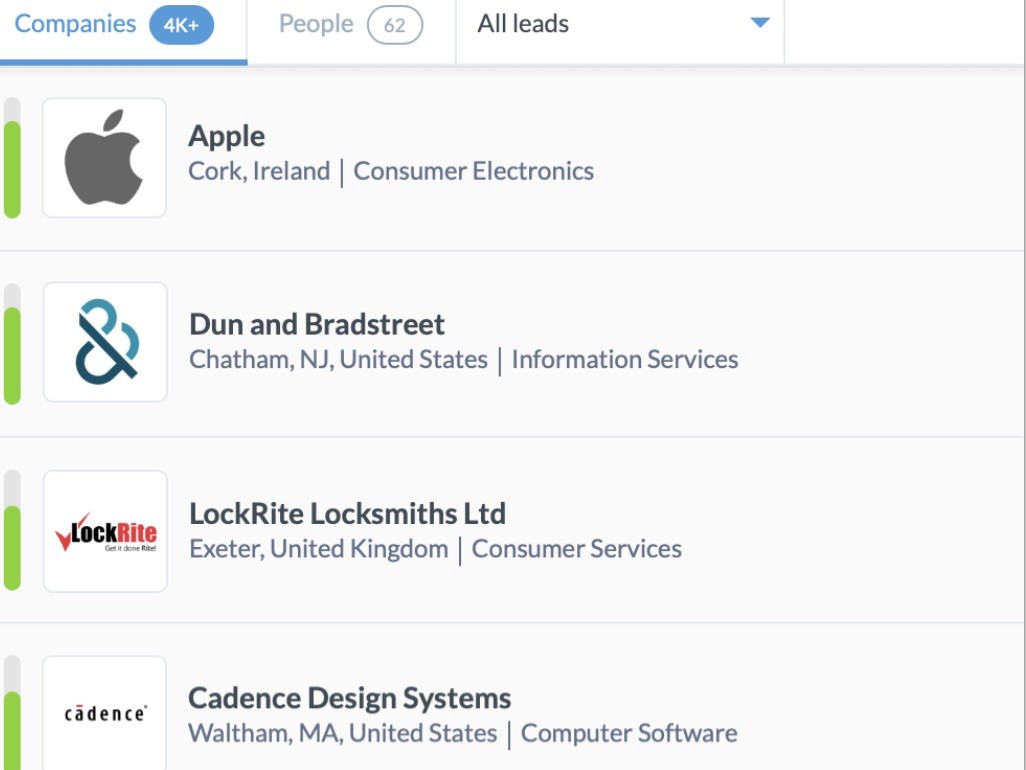The height and width of the screenshot is (770, 1026).
Task: Click Dun and Bradstreet's green score bar
Action: tap(12, 354)
